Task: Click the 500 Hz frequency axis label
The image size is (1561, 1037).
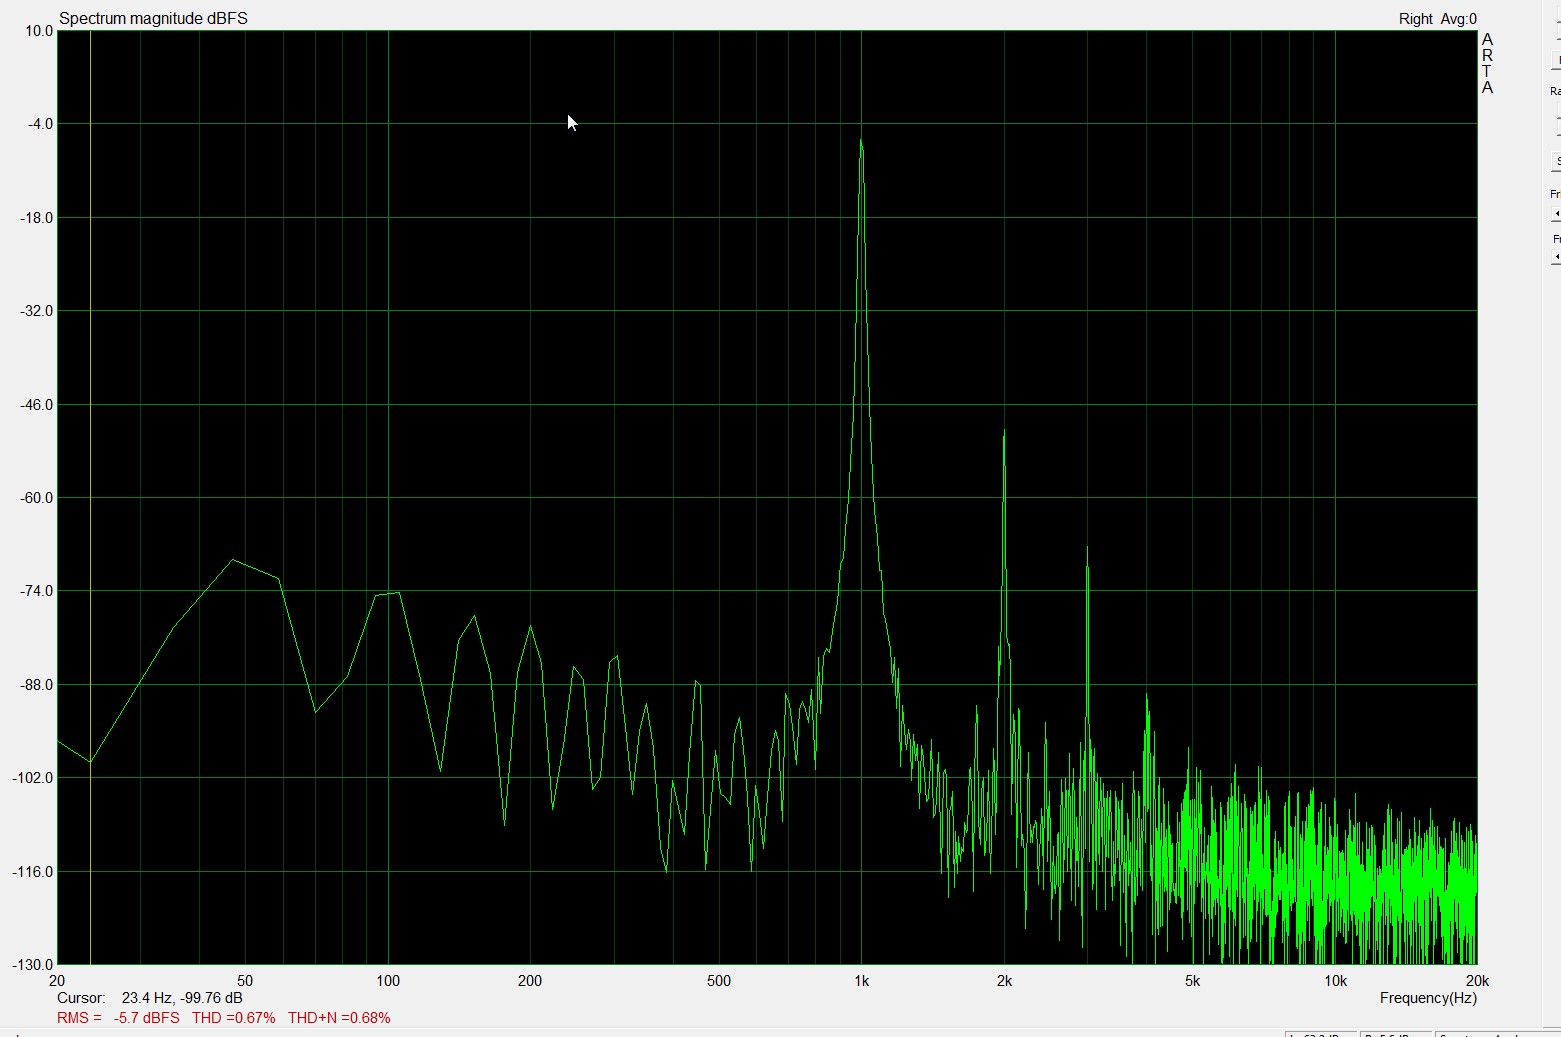Action: (x=719, y=981)
